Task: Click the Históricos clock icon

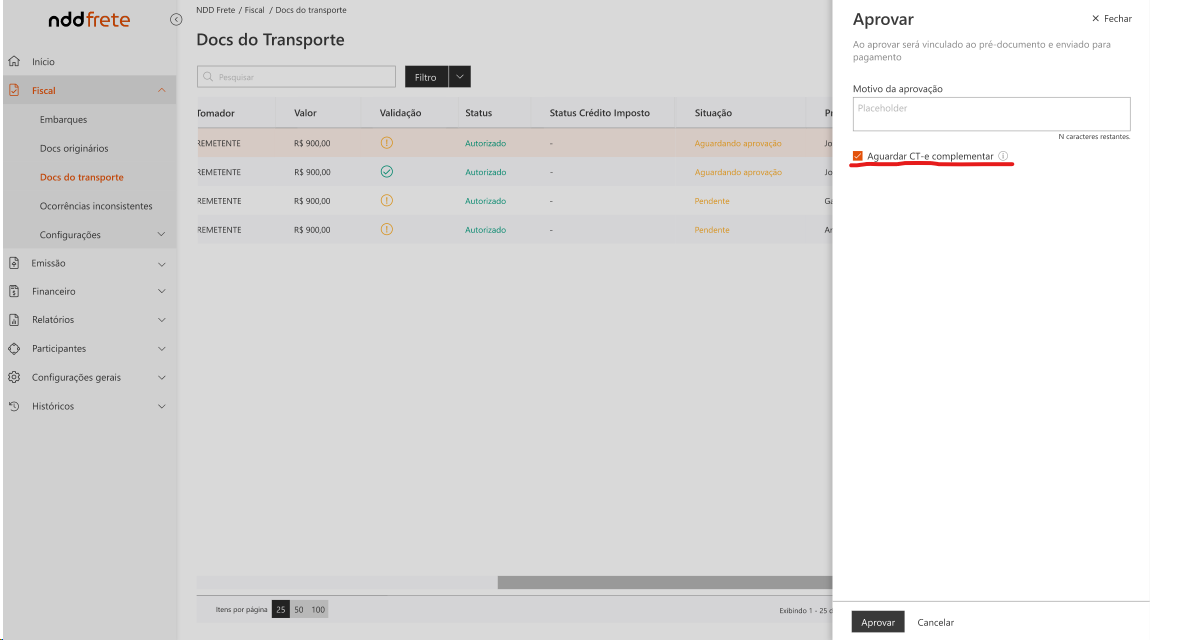Action: point(14,406)
